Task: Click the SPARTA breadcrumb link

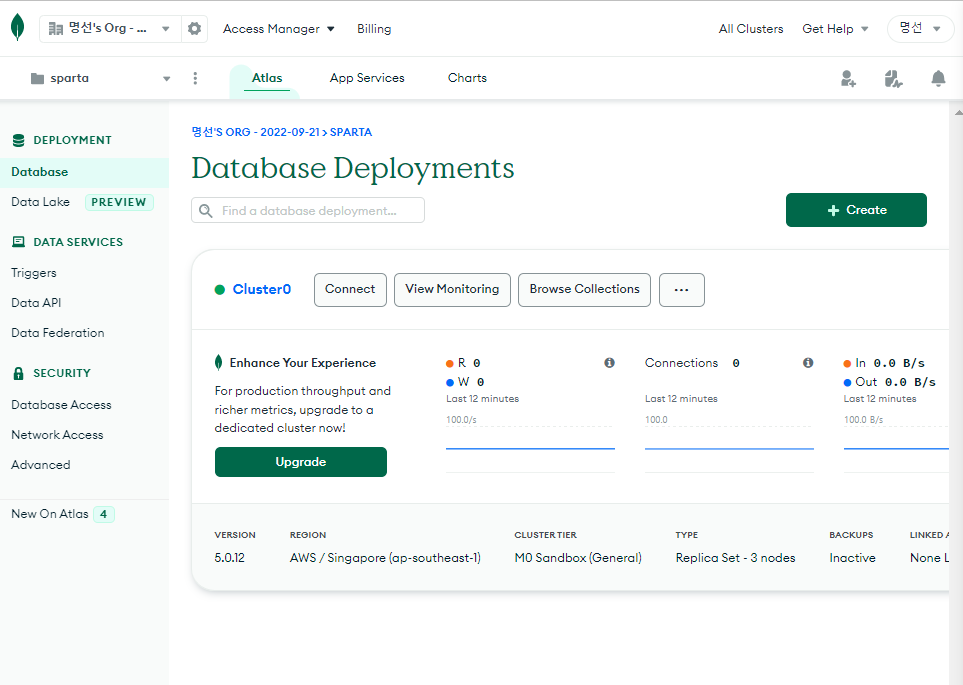Action: (x=351, y=132)
